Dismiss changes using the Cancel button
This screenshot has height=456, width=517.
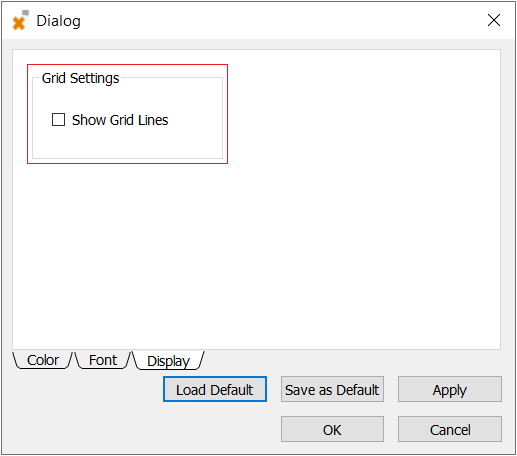pyautogui.click(x=450, y=429)
